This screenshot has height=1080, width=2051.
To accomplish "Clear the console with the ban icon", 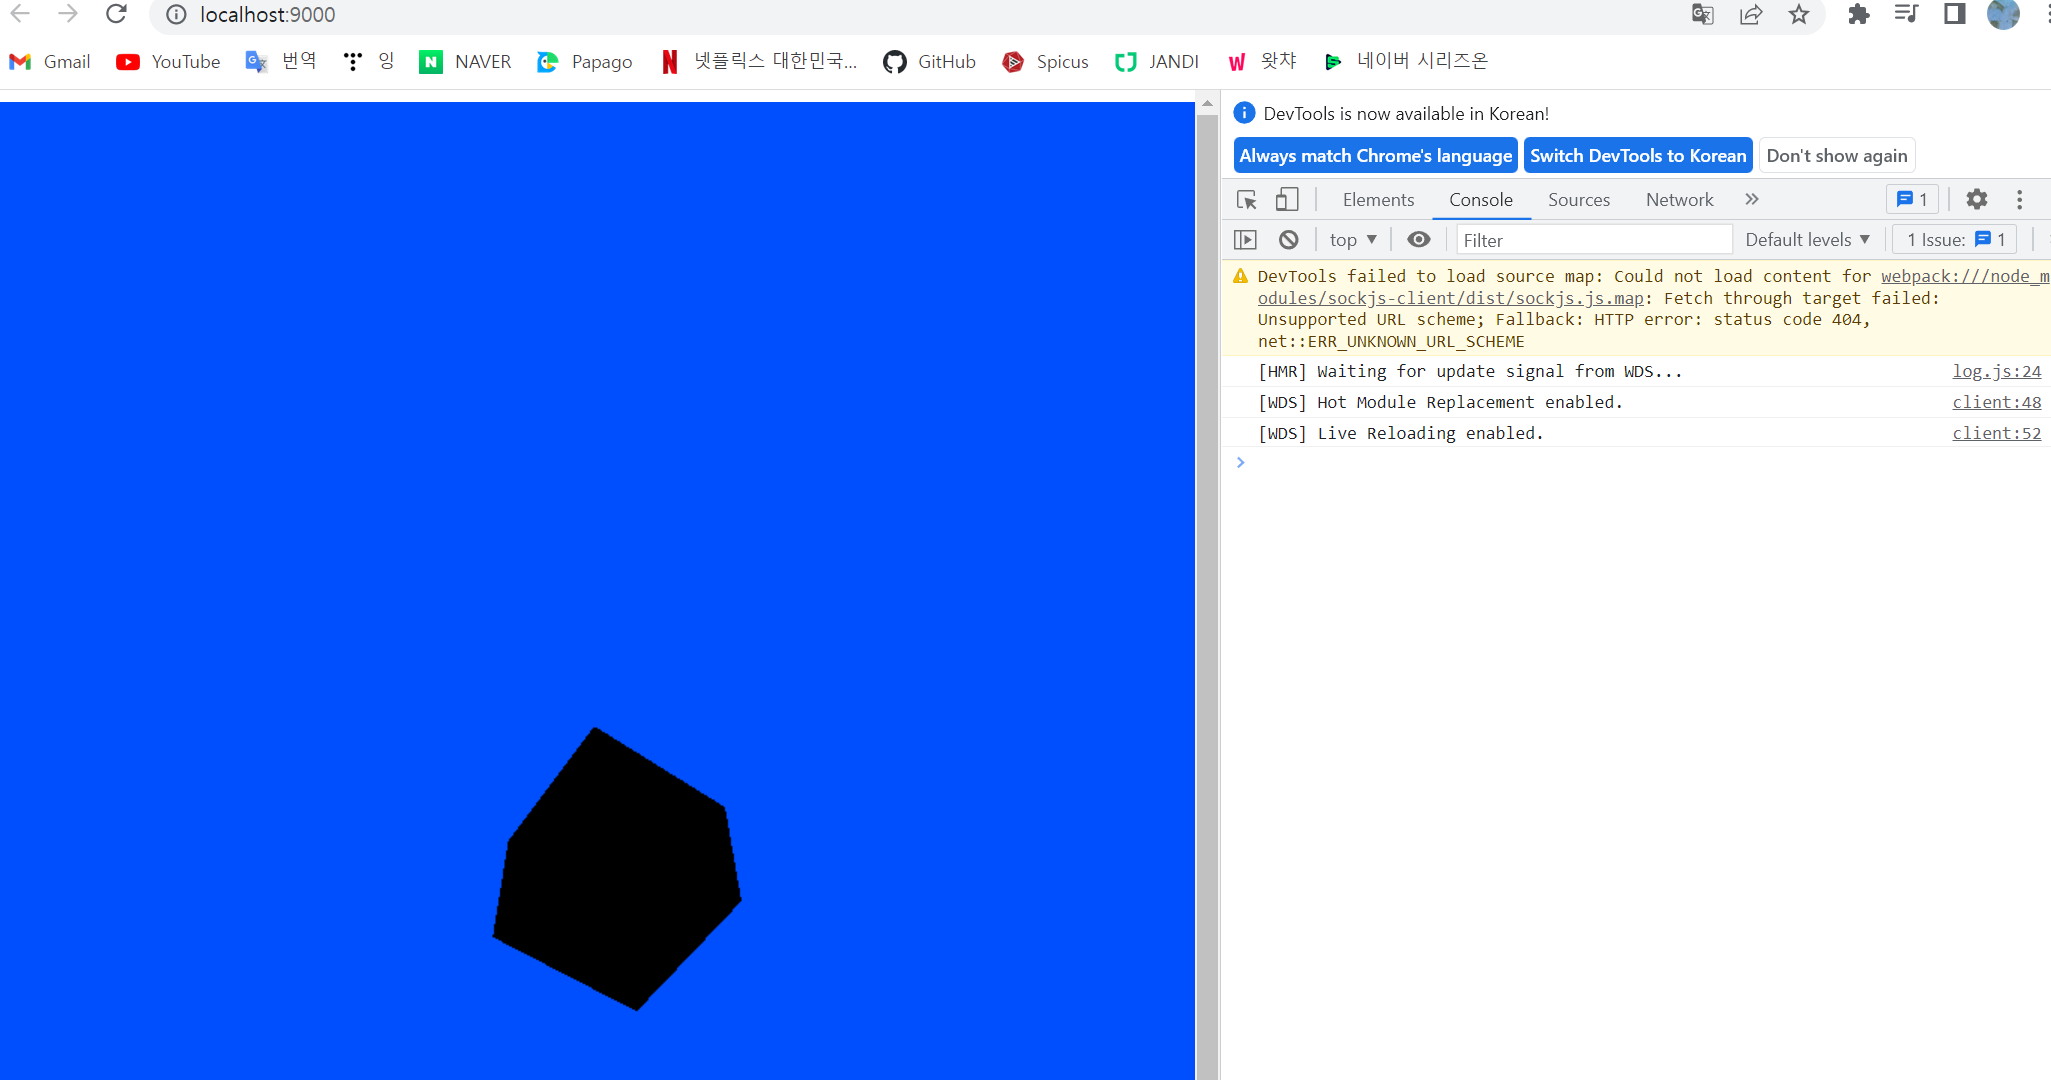I will [1288, 240].
